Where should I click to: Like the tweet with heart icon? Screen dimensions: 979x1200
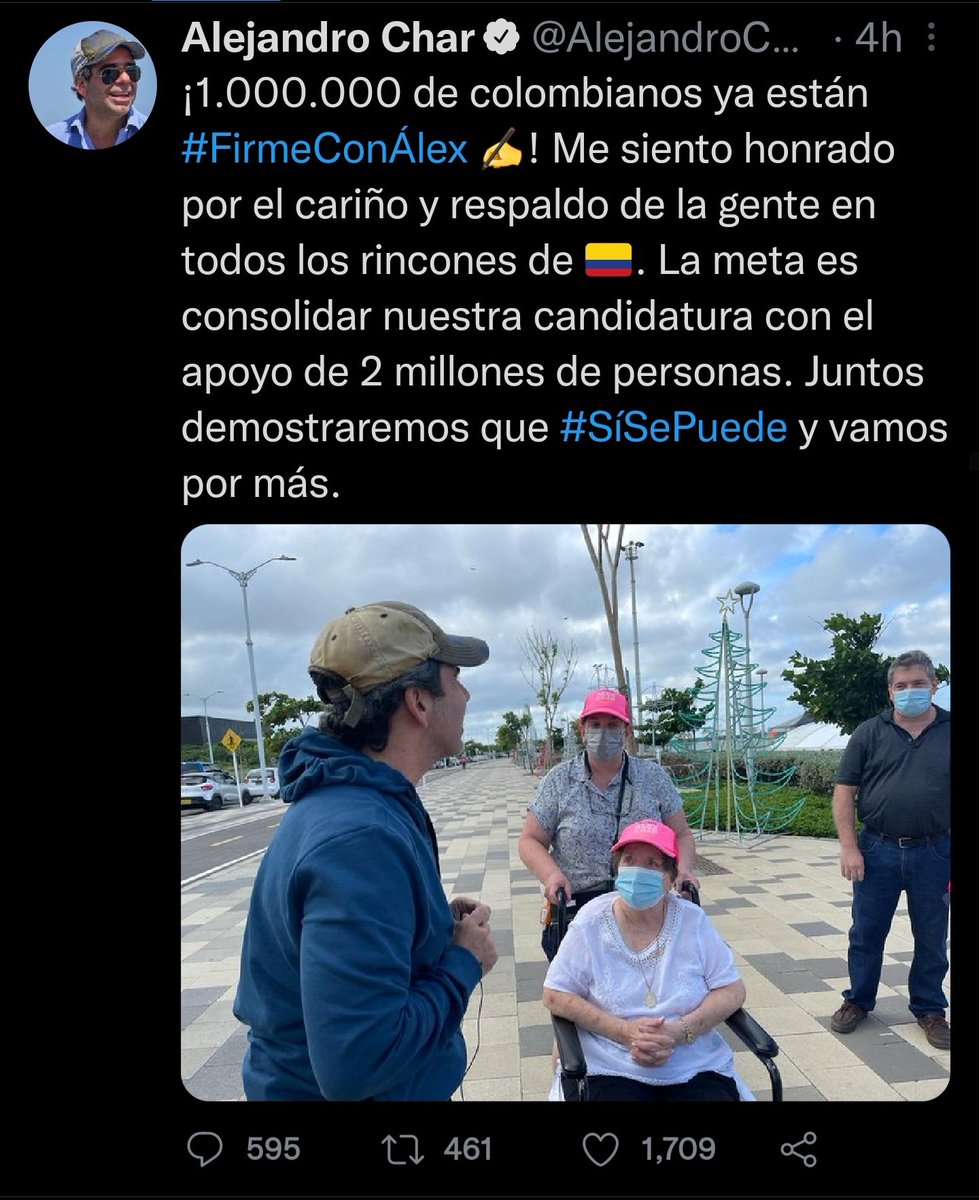click(x=601, y=1150)
